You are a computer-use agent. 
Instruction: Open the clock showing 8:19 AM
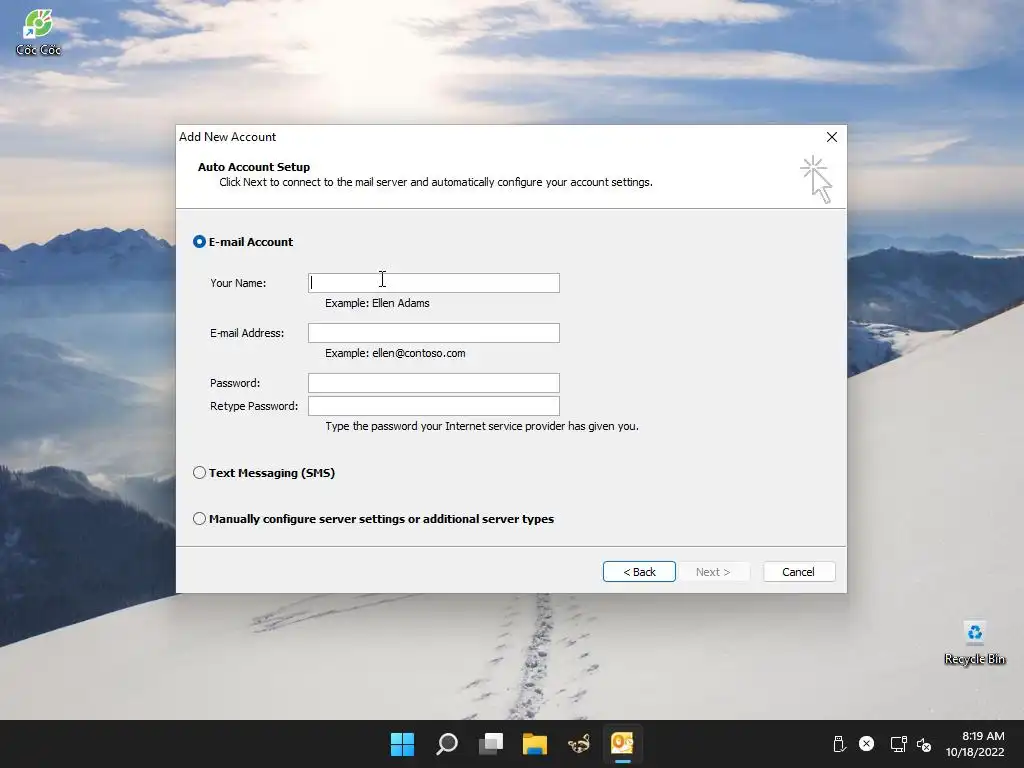pyautogui.click(x=975, y=744)
